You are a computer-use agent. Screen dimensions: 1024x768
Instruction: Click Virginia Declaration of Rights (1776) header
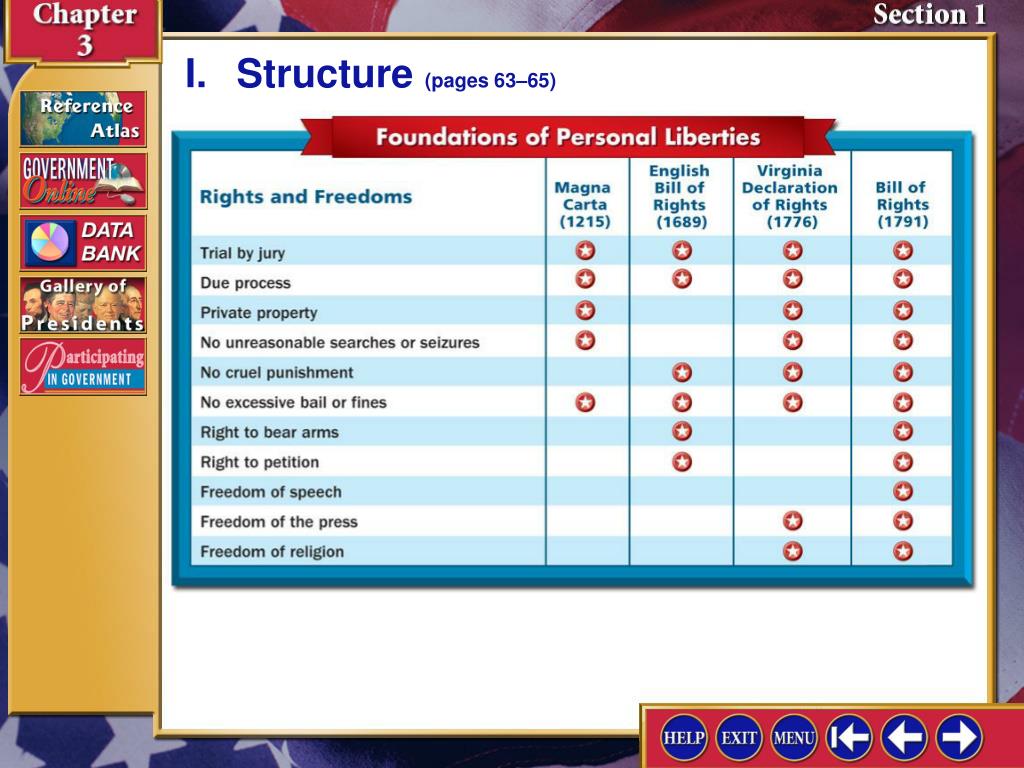(790, 196)
